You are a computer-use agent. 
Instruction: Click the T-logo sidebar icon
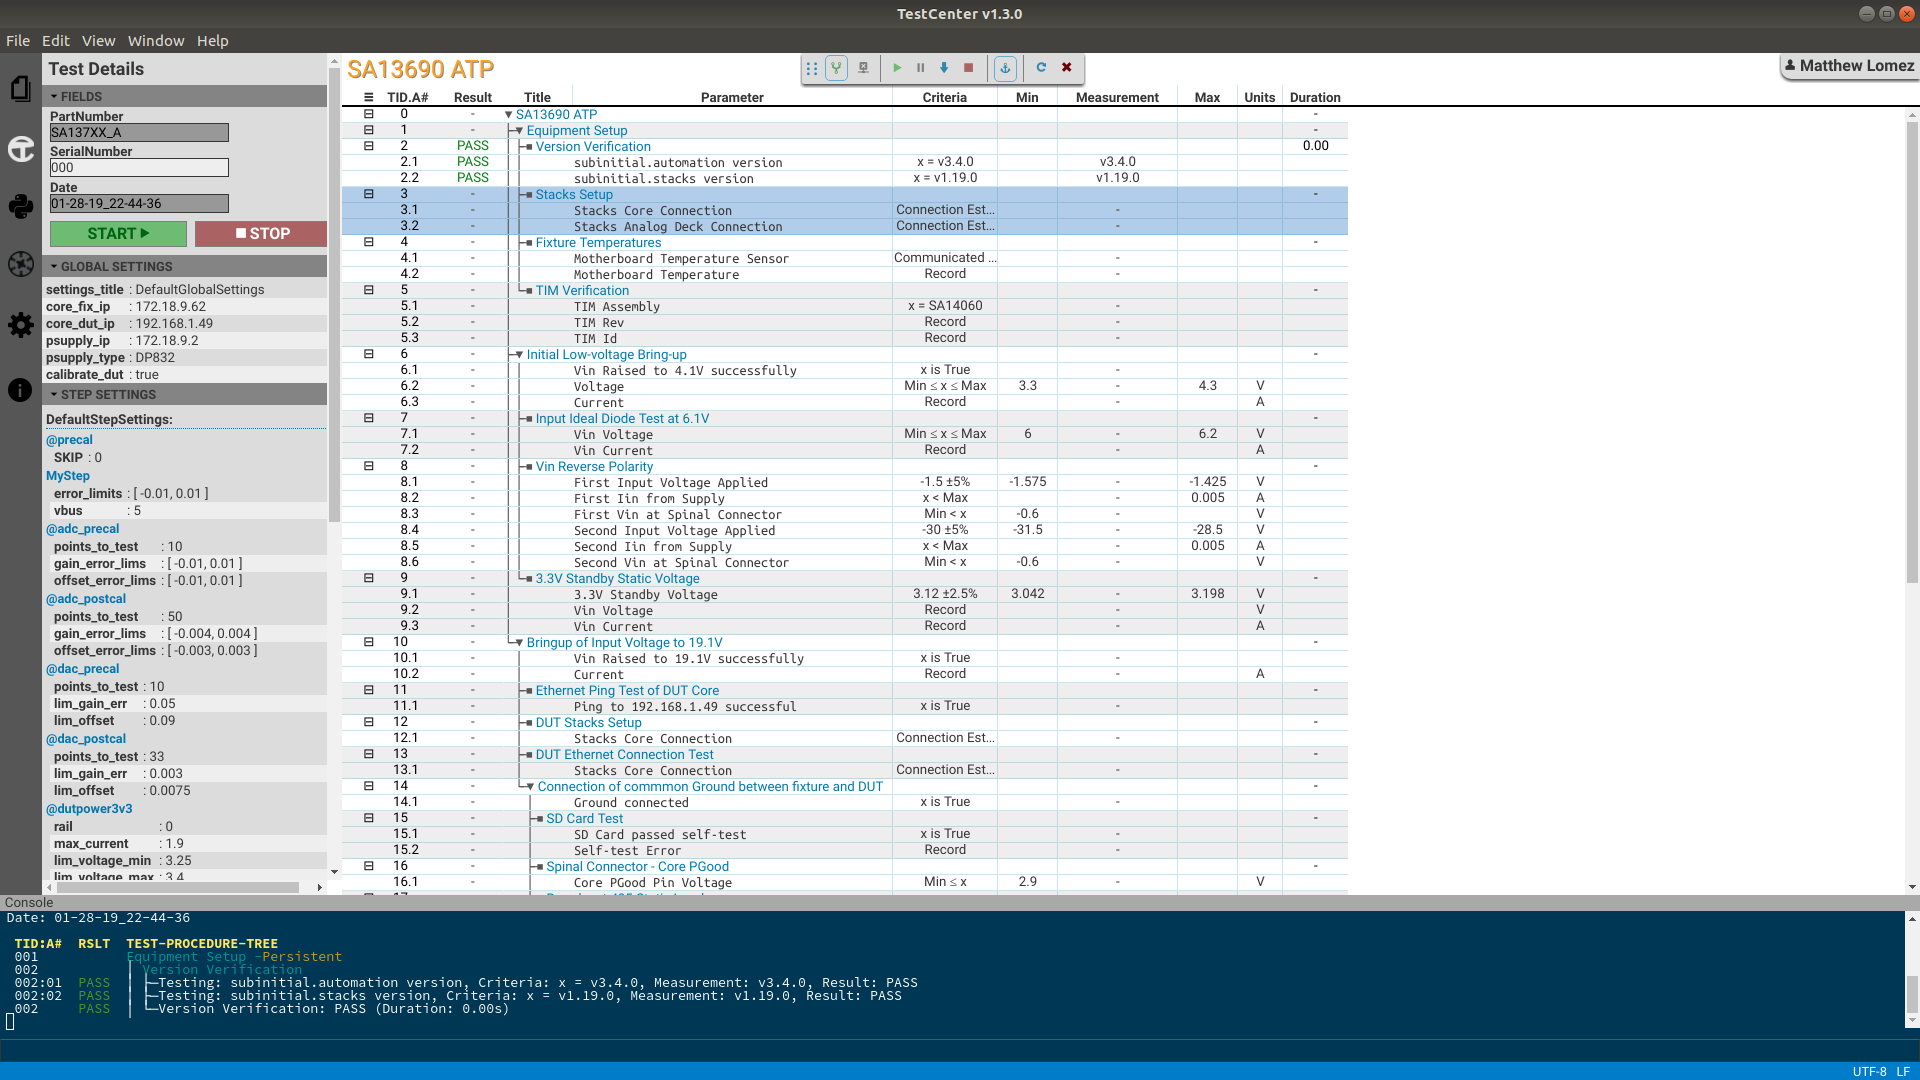tap(21, 149)
